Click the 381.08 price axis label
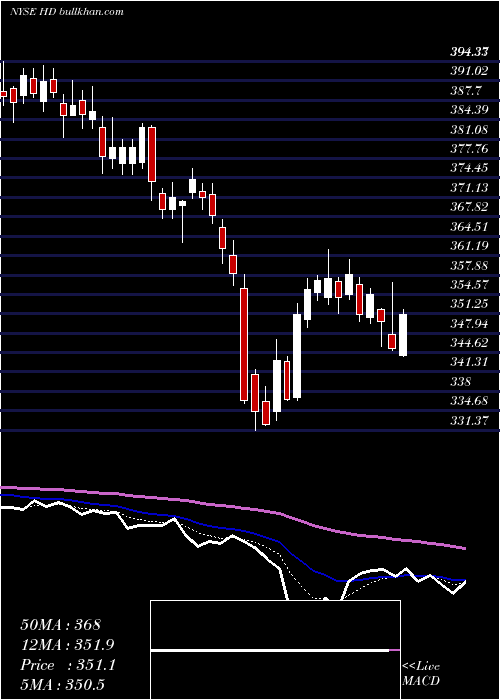Image resolution: width=500 pixels, height=700 pixels. click(x=468, y=129)
